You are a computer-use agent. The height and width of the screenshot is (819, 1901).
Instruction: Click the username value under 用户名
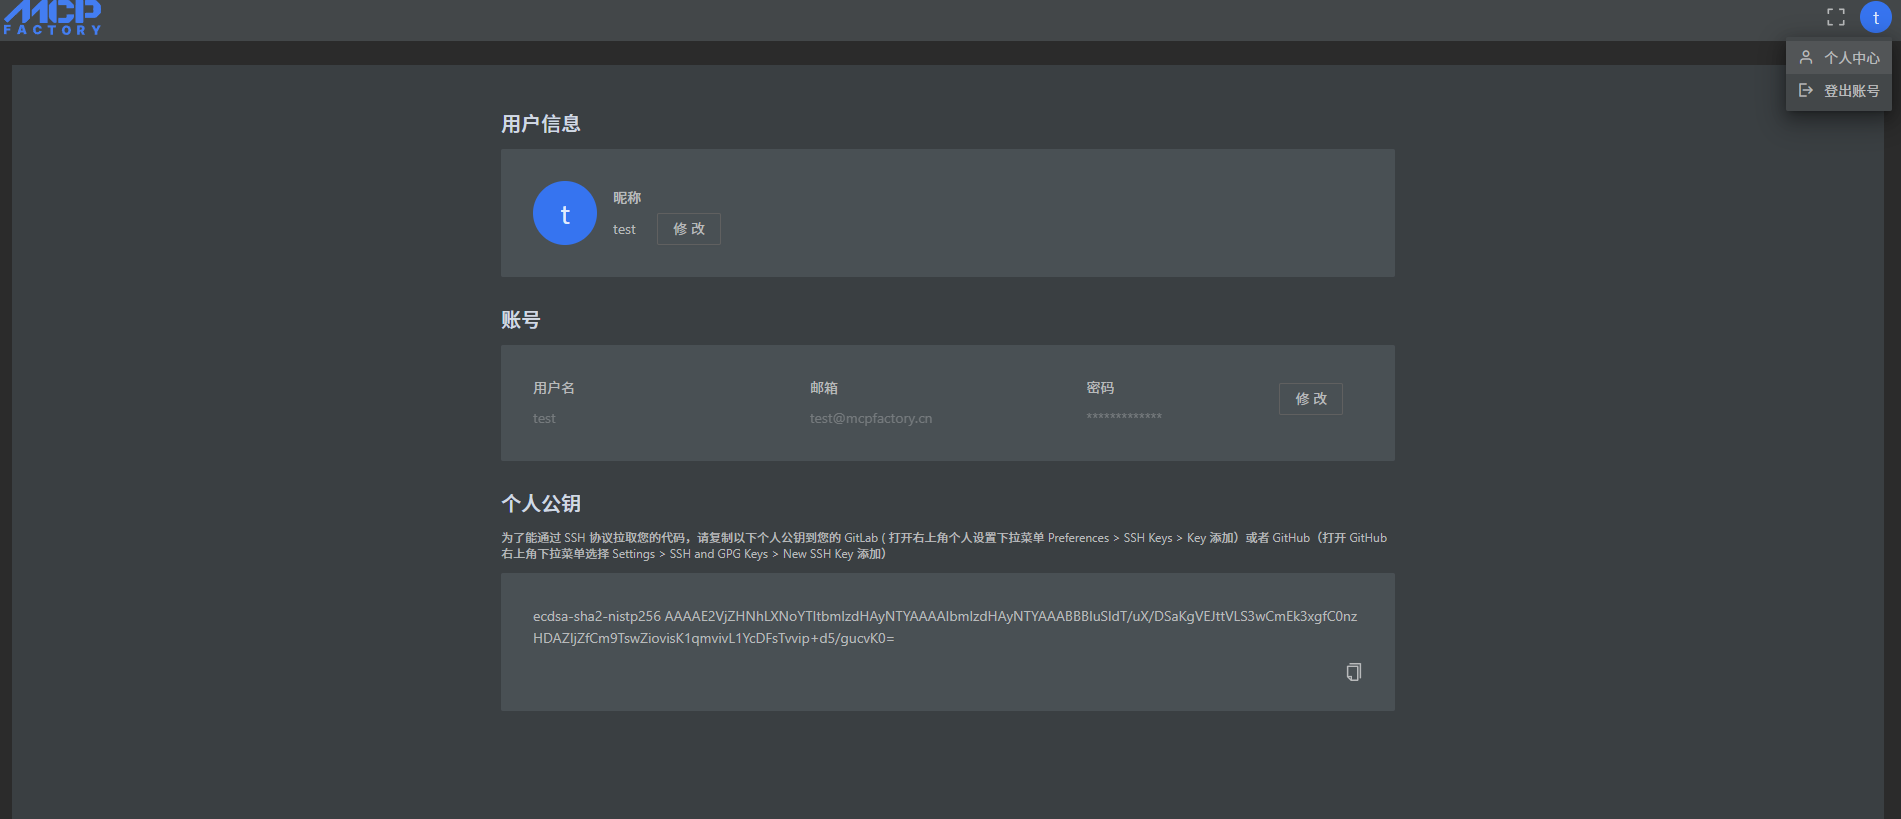click(544, 418)
